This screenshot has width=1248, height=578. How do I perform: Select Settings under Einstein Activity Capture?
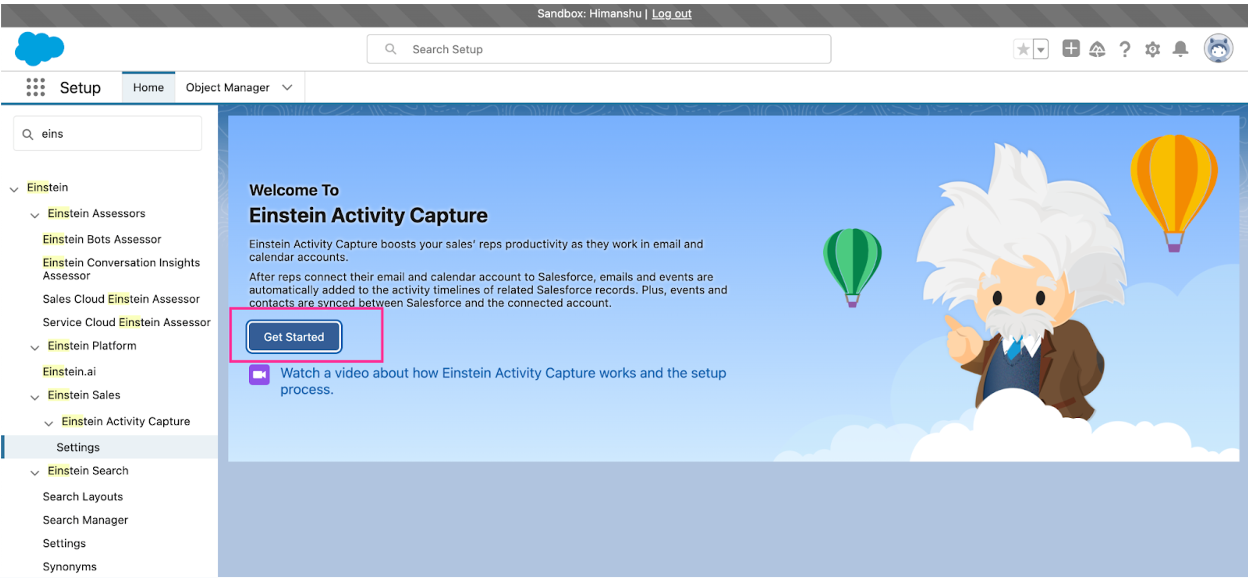click(x=78, y=447)
